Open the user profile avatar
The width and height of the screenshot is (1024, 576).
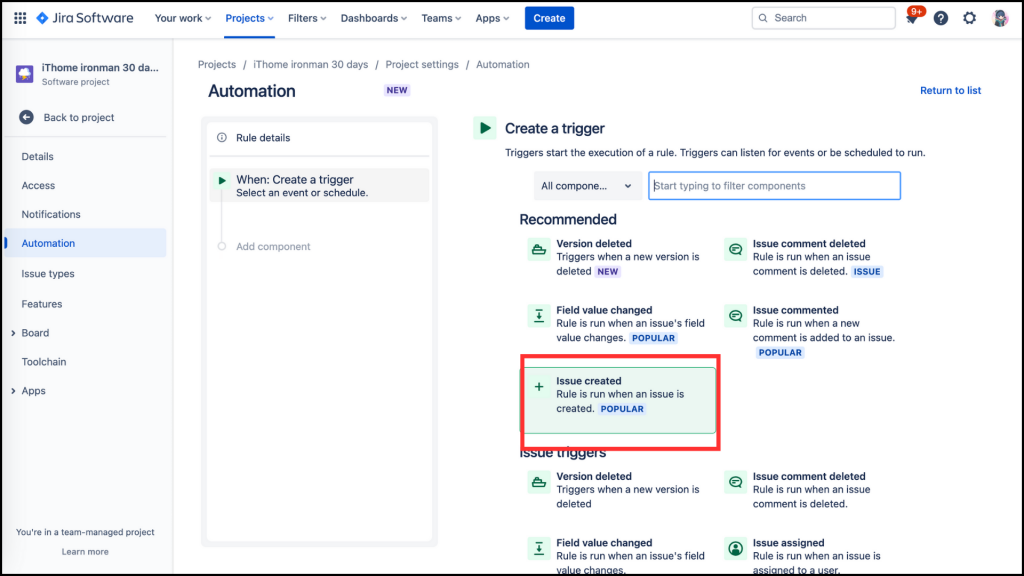pos(999,18)
